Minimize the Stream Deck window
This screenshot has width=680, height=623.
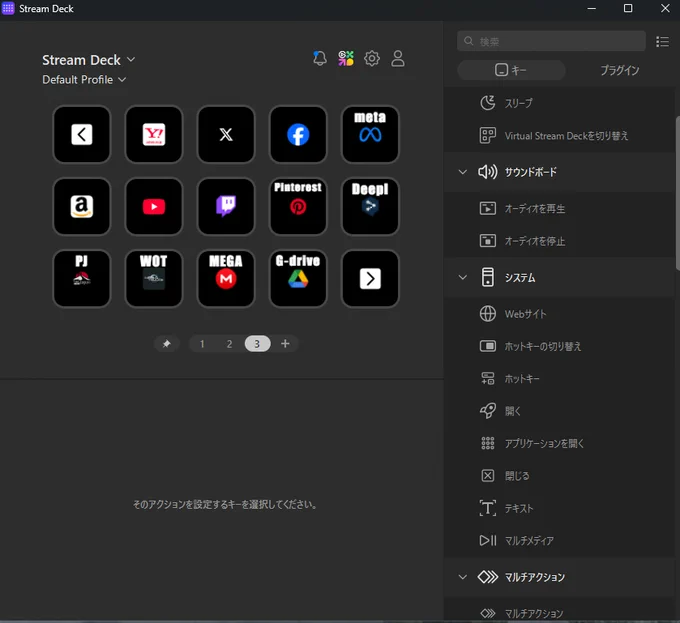[x=592, y=8]
